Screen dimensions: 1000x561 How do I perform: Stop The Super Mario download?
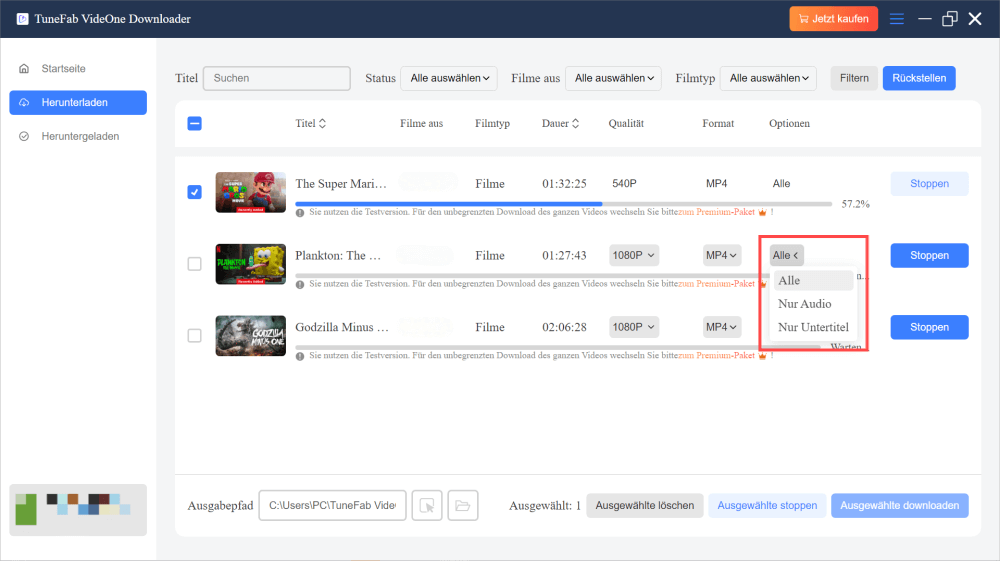[x=929, y=184]
